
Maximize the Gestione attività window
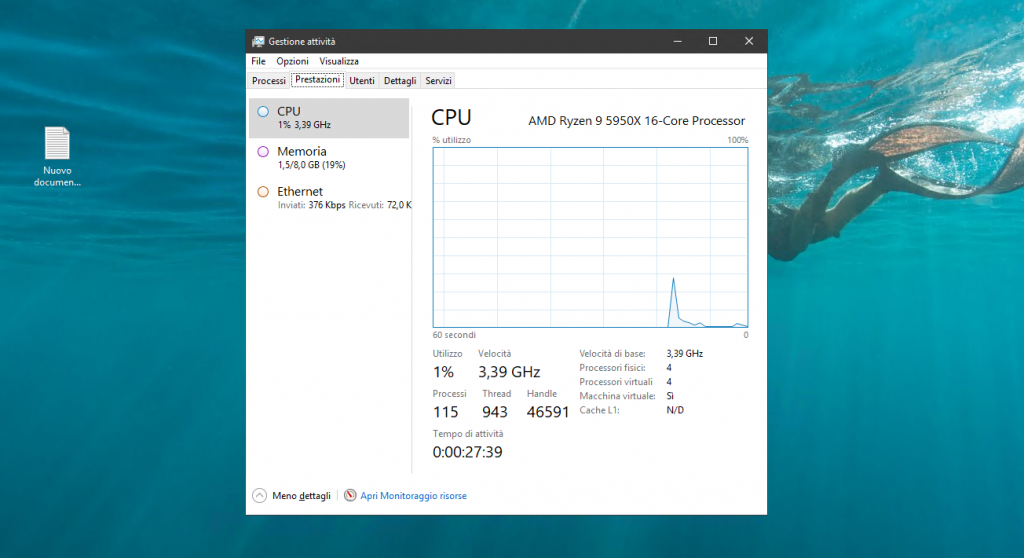(713, 41)
